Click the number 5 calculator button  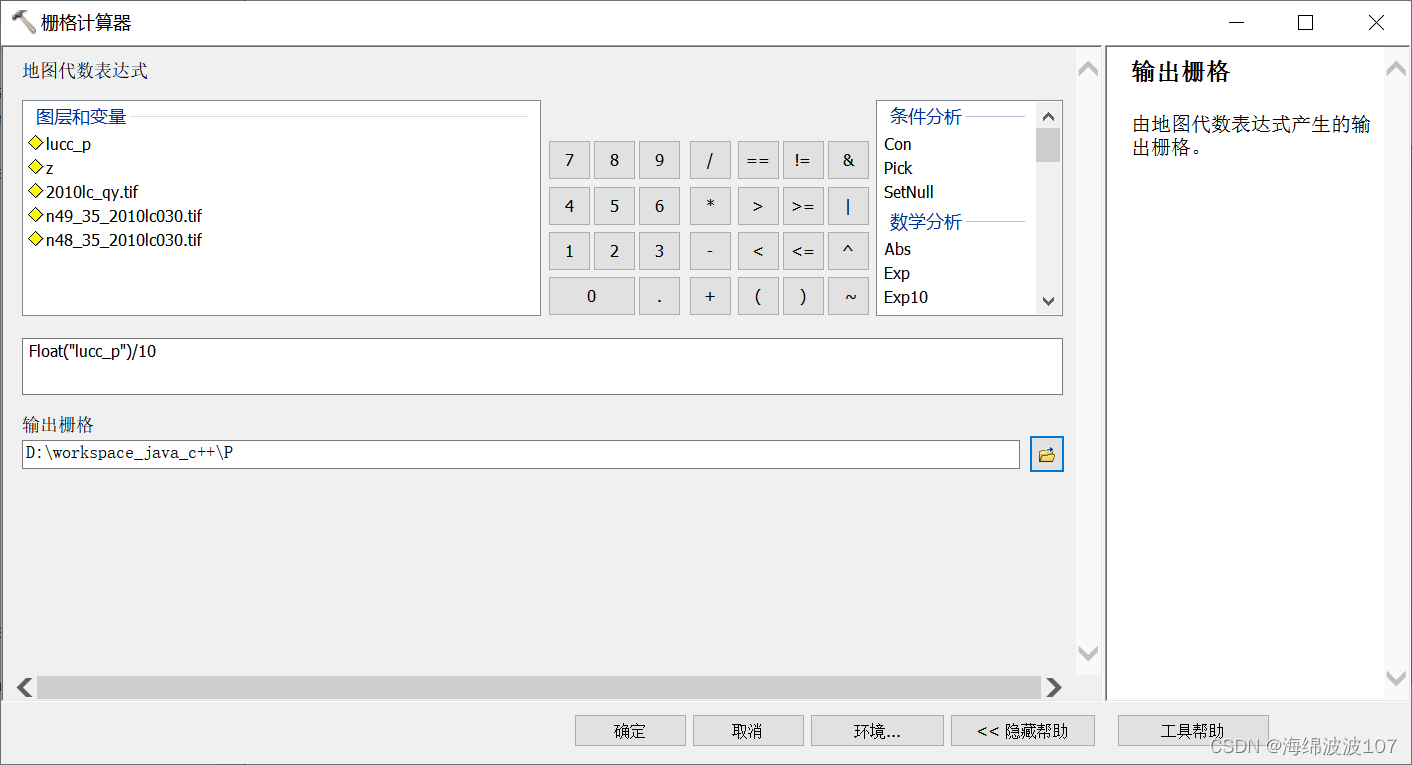click(614, 206)
